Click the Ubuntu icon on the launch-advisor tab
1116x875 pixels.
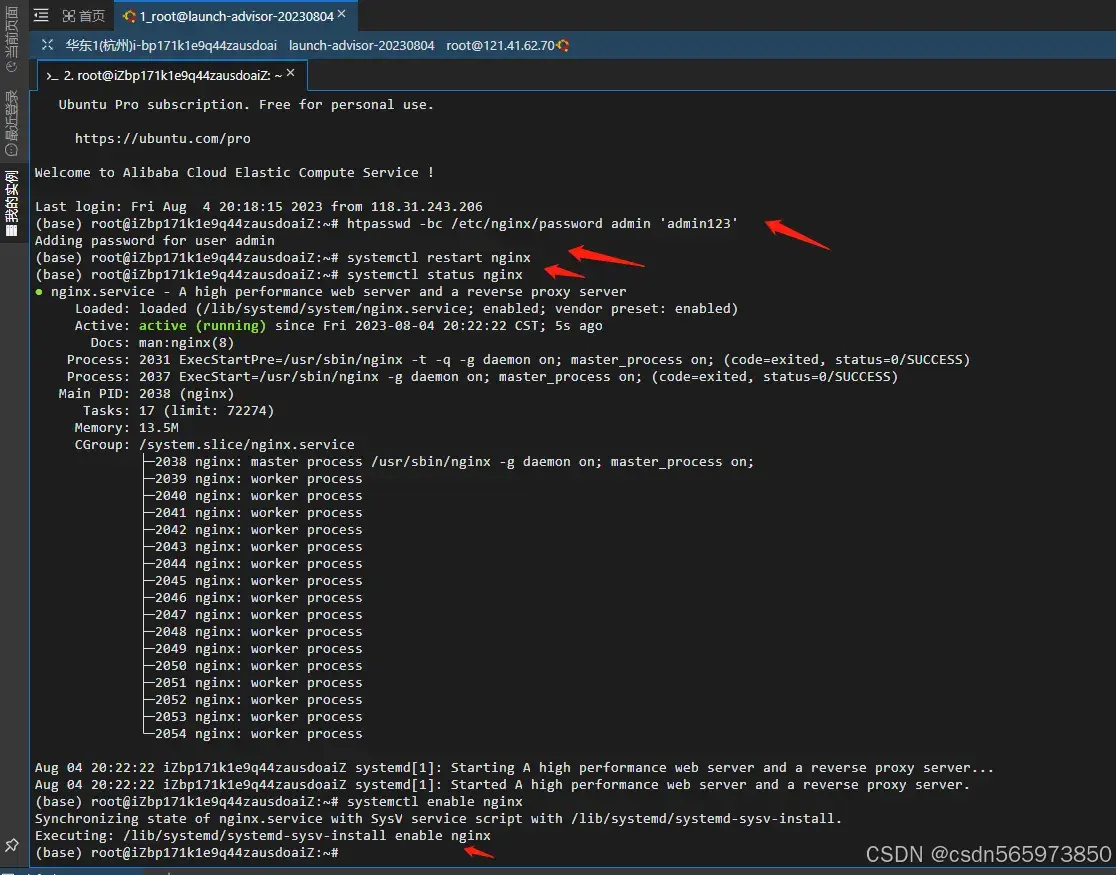(130, 16)
